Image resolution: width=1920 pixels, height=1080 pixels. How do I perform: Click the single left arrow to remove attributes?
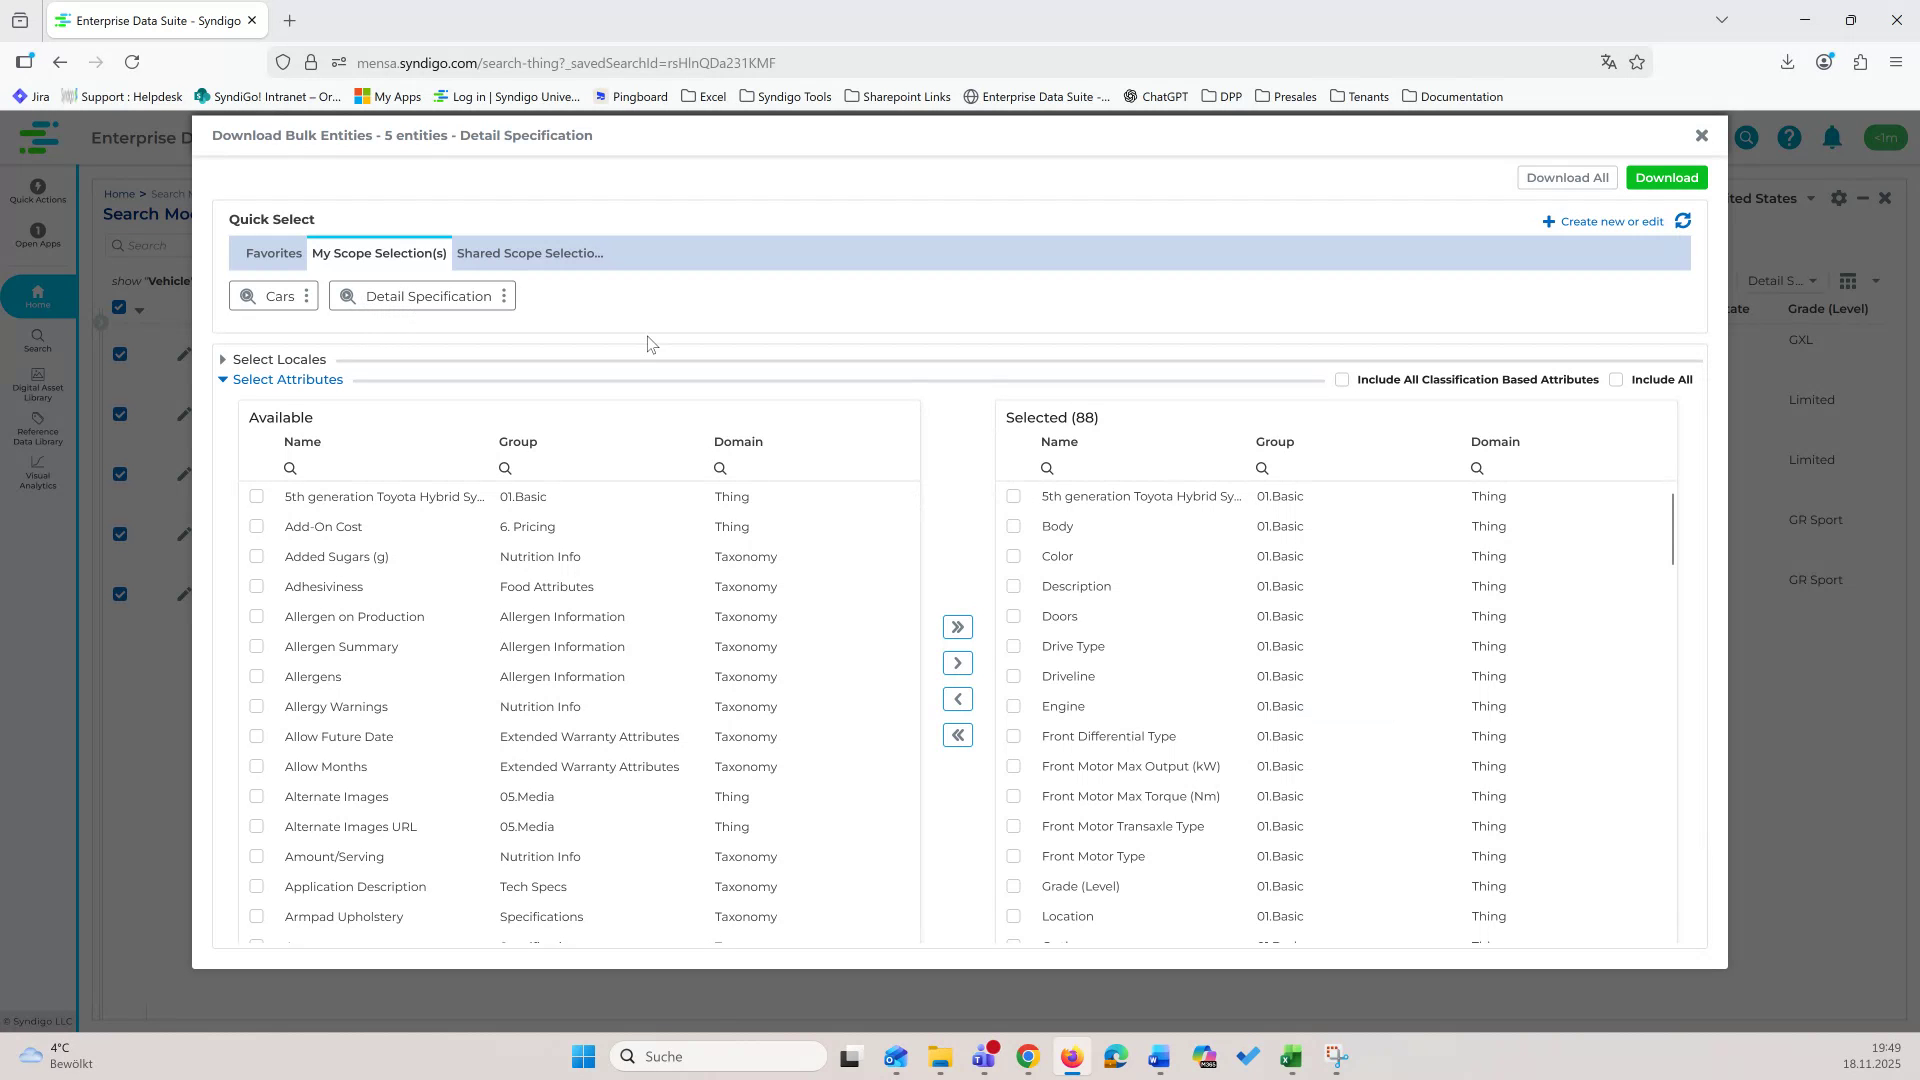point(958,698)
